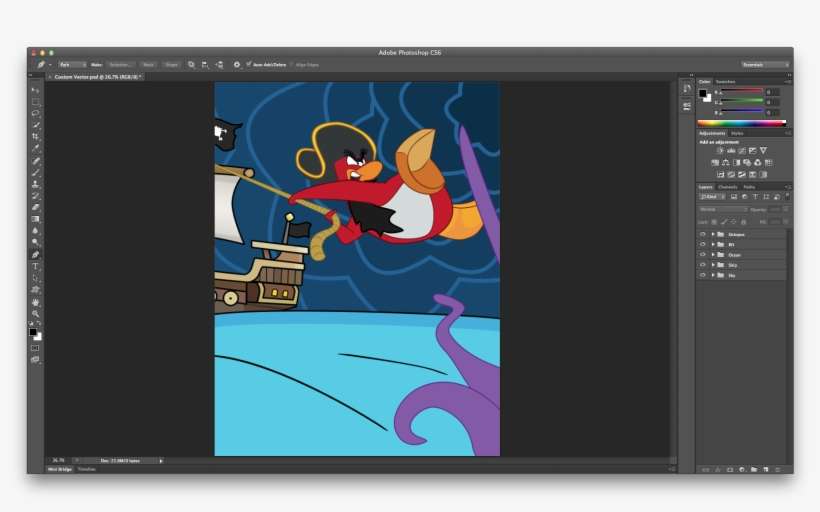Select the Gradient tool
The height and width of the screenshot is (512, 820).
pos(35,219)
